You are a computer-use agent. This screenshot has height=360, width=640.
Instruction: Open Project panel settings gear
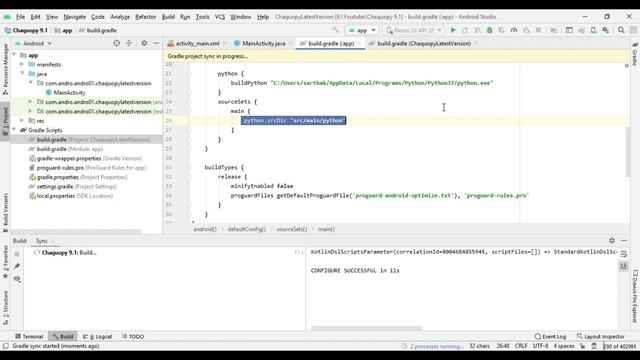(x=144, y=43)
